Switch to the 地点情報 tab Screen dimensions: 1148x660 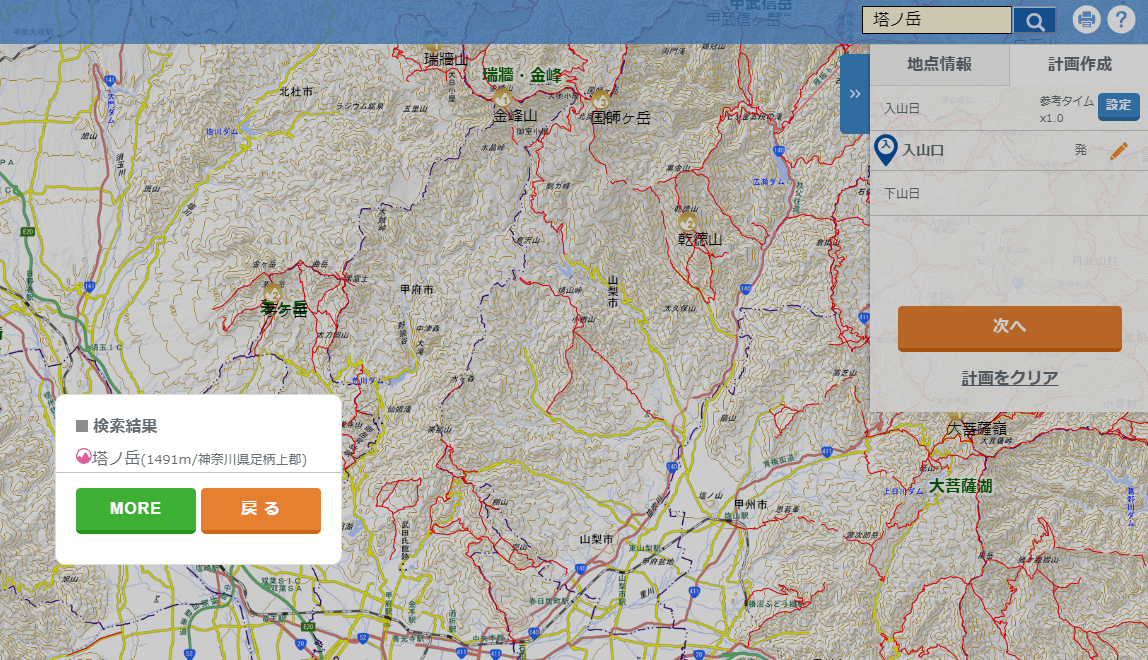(x=939, y=65)
